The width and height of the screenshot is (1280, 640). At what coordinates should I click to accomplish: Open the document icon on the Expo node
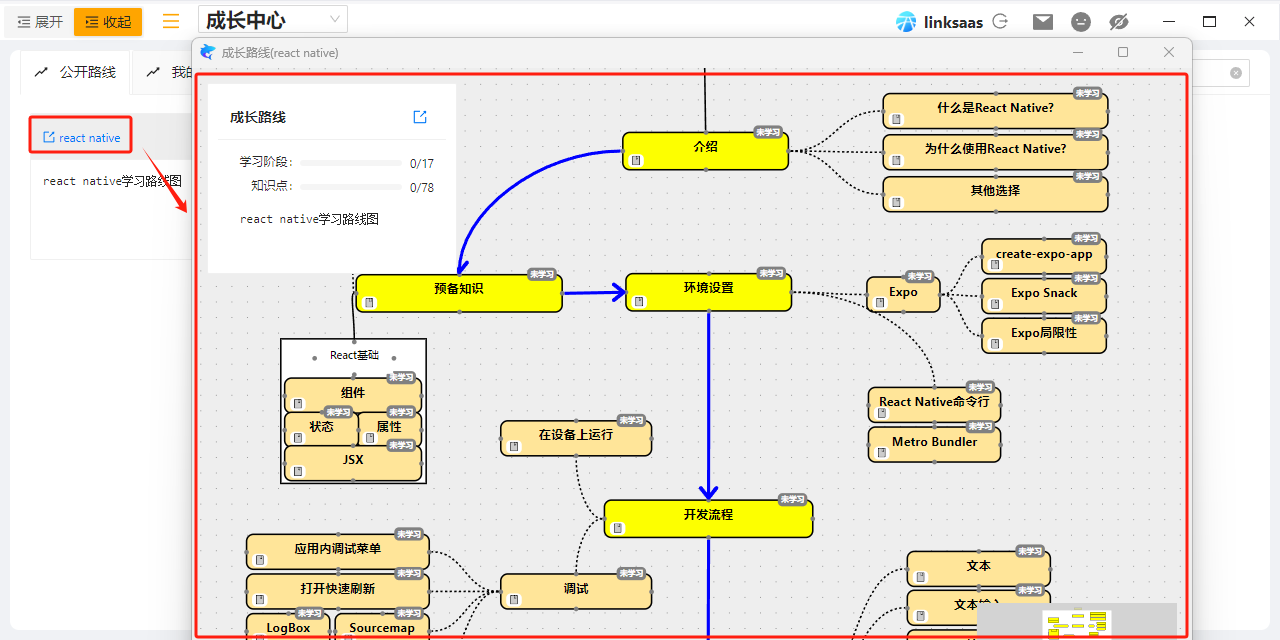(x=879, y=303)
